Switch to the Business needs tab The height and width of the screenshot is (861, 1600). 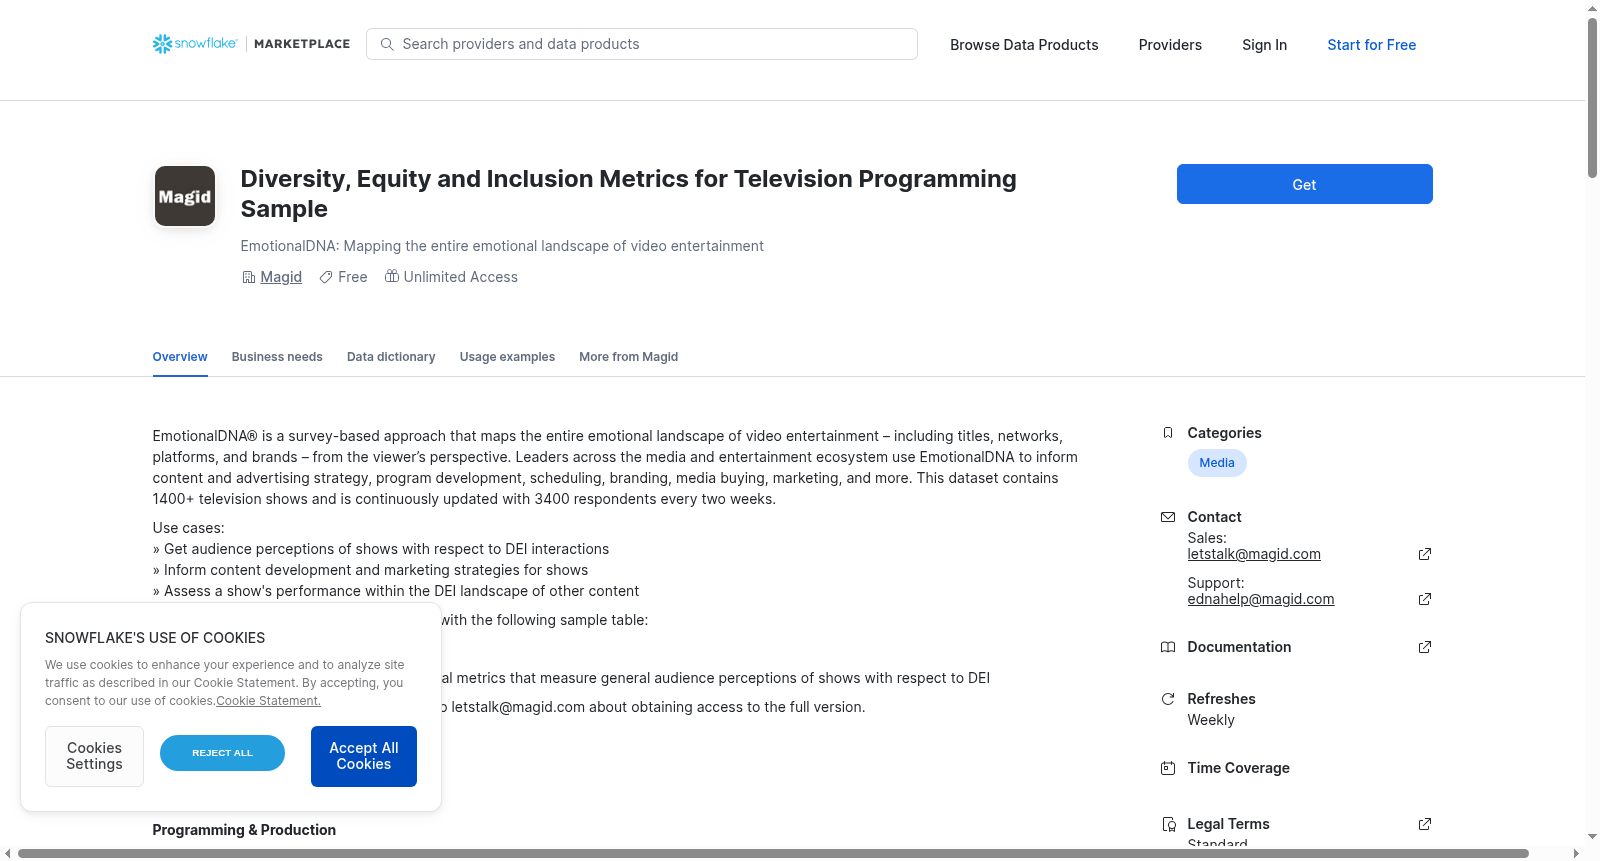pyautogui.click(x=277, y=357)
